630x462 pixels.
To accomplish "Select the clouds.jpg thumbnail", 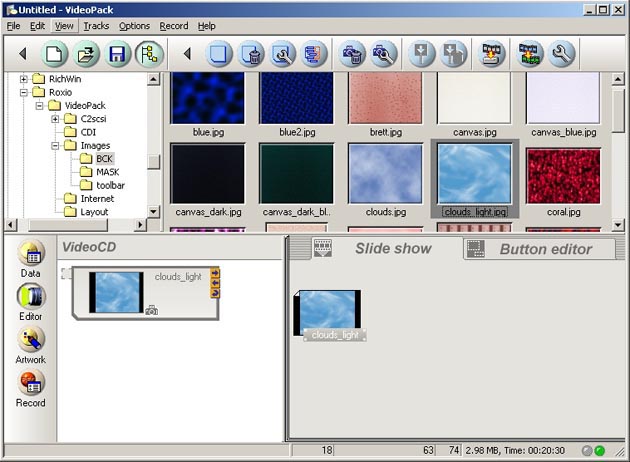I will pos(385,176).
